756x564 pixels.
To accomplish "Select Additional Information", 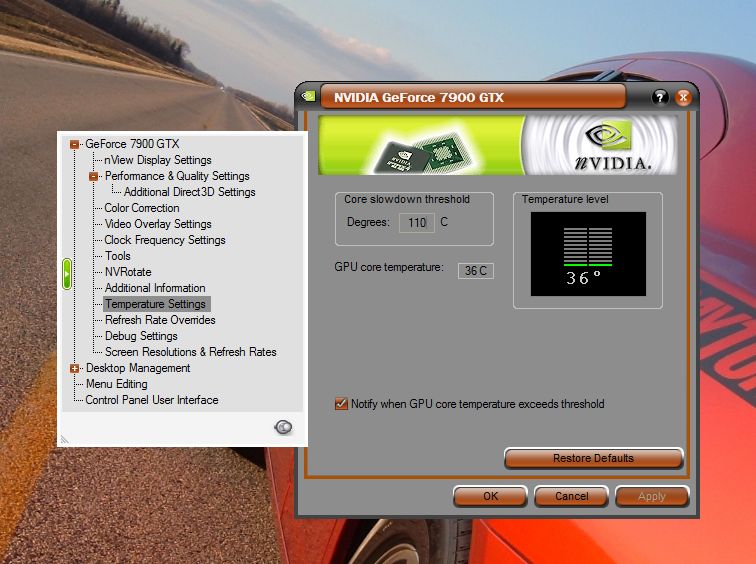I will [x=155, y=288].
